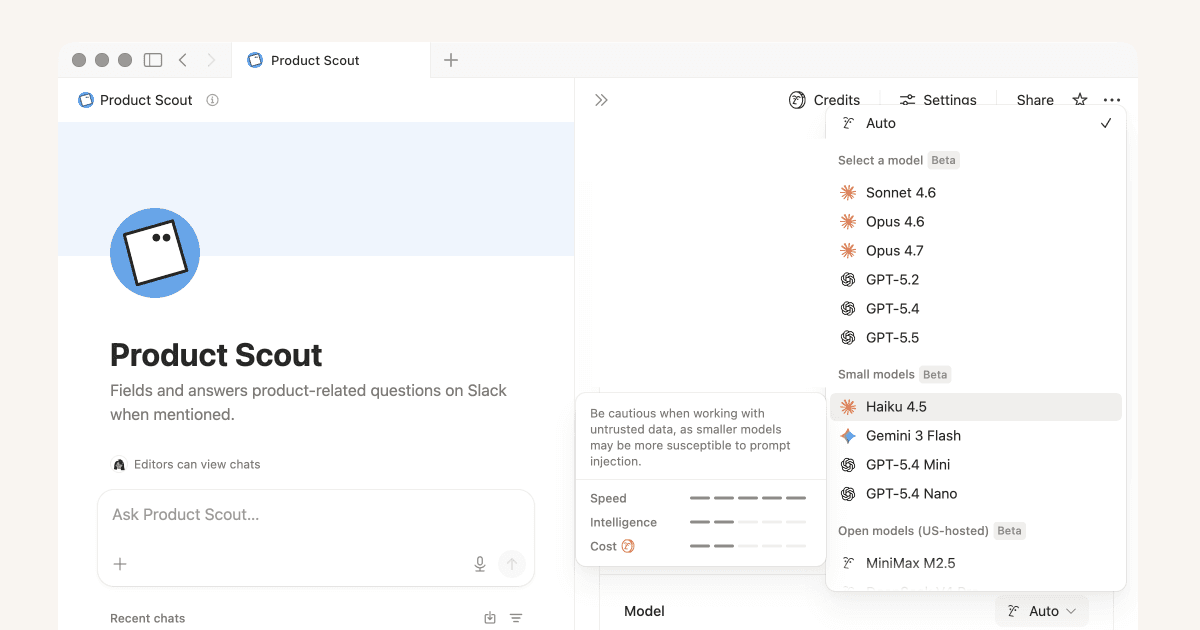Viewport: 1200px width, 630px height.
Task: Click the Recent chats download icon
Action: (x=490, y=618)
